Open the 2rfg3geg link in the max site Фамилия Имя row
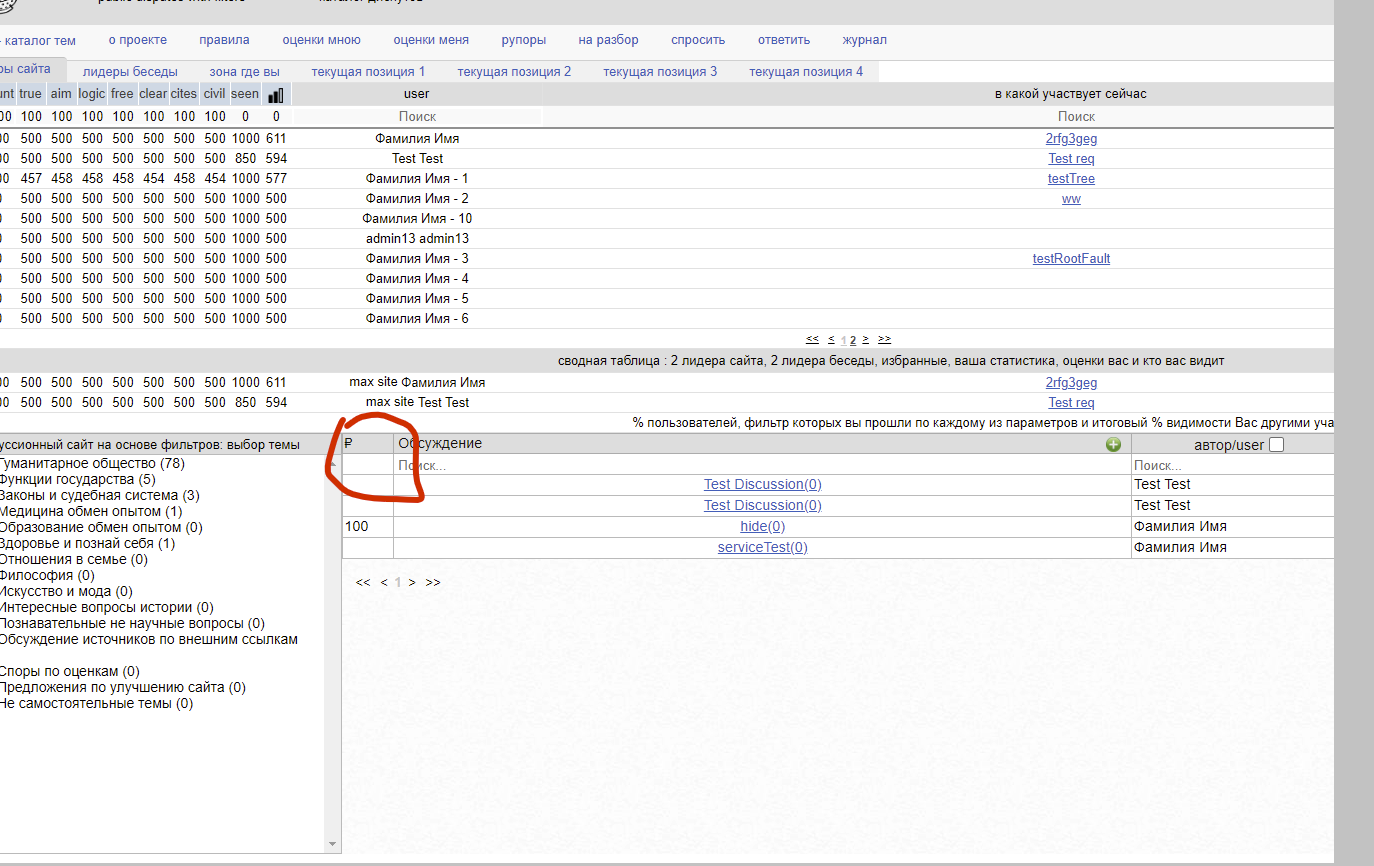1374x866 pixels. tap(1071, 383)
